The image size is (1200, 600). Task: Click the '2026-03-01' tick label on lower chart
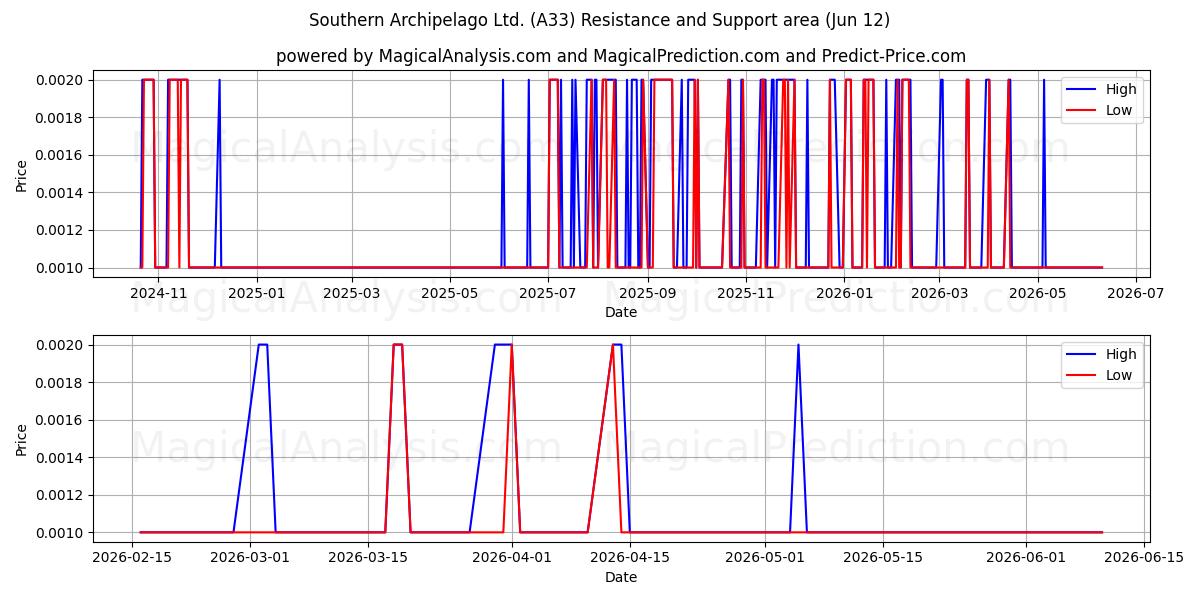250,559
